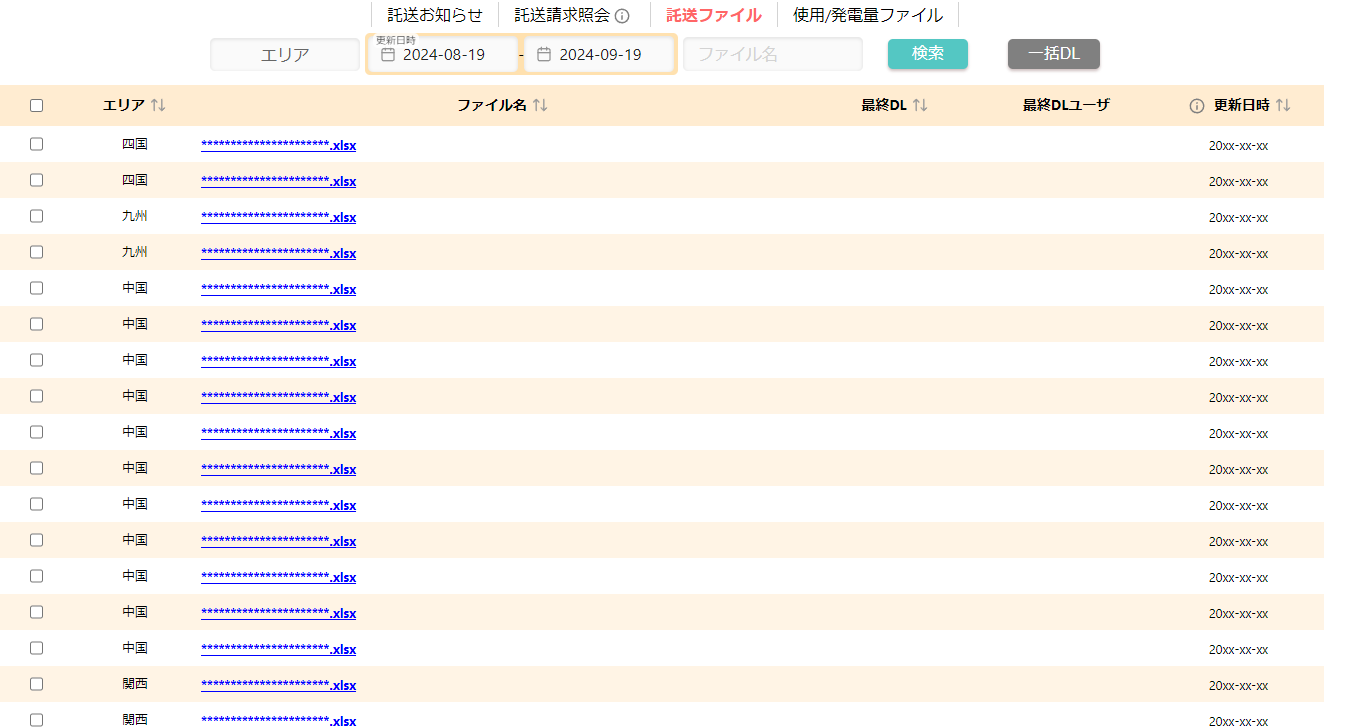Open xlsx file link in second 九州 row
The image size is (1353, 727).
pyautogui.click(x=278, y=253)
